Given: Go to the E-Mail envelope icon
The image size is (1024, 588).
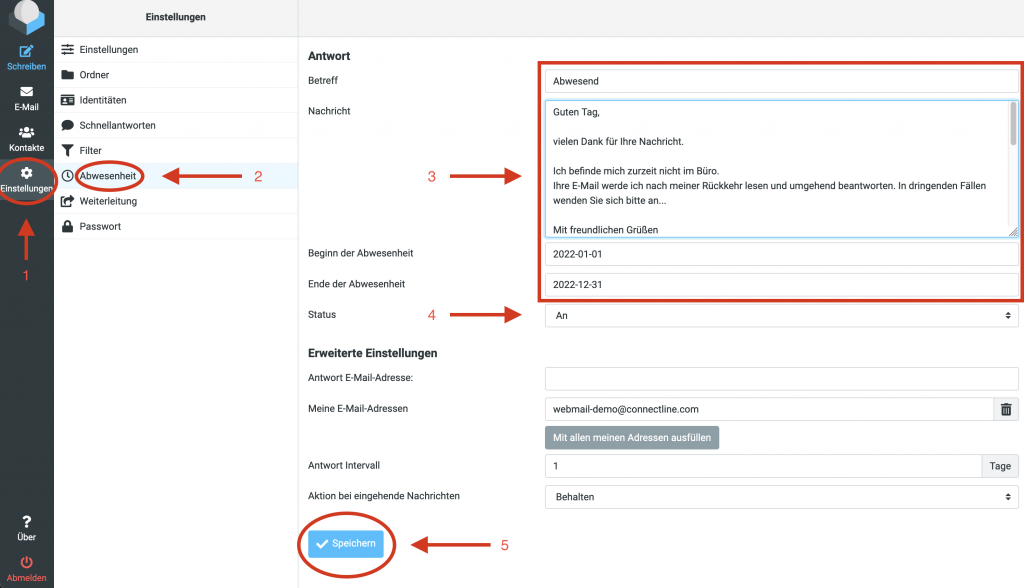Looking at the screenshot, I should pyautogui.click(x=26, y=91).
